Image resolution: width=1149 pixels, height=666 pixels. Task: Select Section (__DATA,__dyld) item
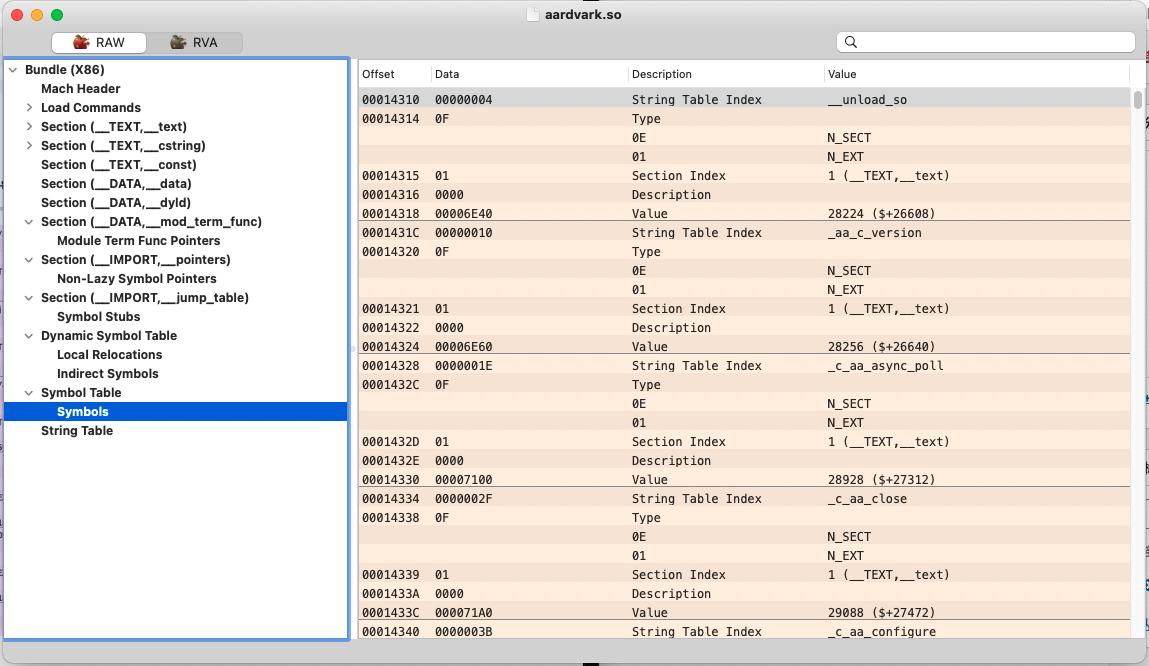[x=116, y=203]
